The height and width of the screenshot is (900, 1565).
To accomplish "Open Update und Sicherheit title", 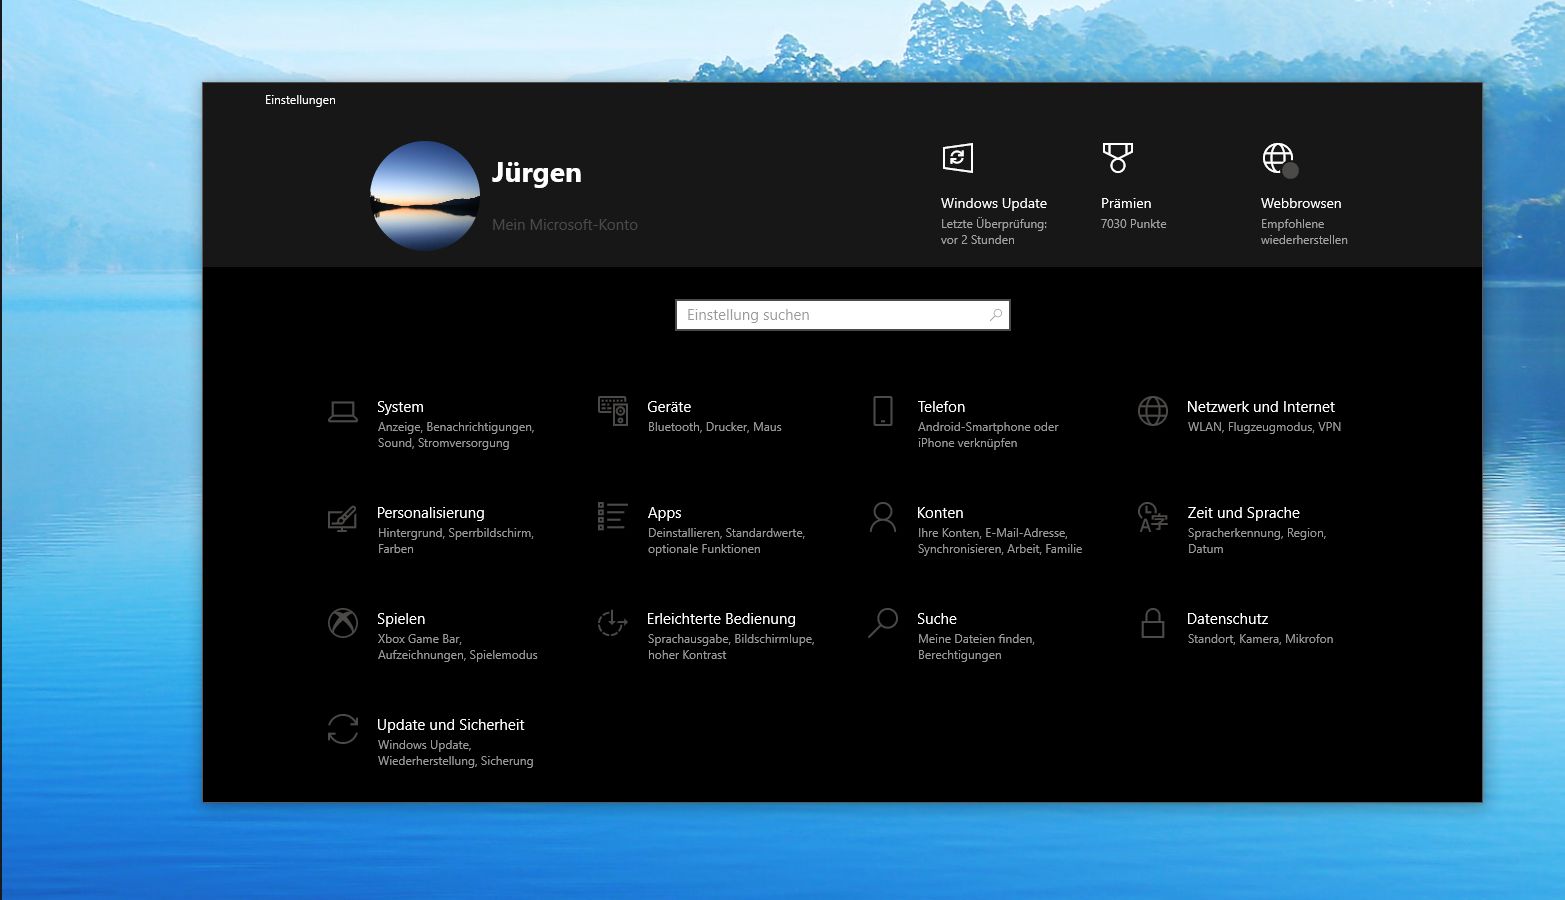I will 451,725.
